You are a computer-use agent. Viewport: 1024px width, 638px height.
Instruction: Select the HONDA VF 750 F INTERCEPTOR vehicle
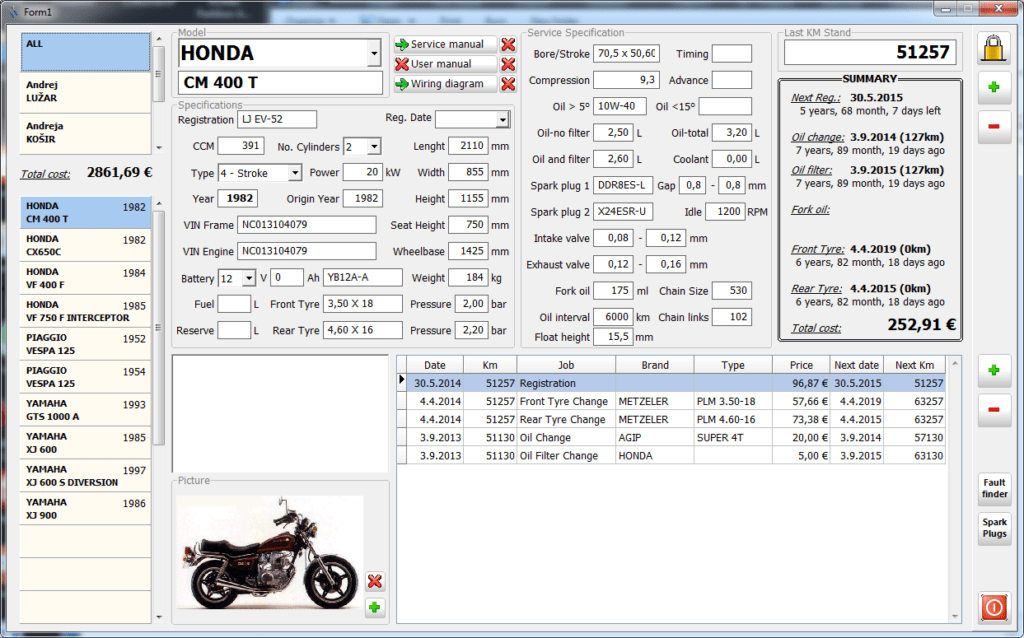(x=86, y=311)
